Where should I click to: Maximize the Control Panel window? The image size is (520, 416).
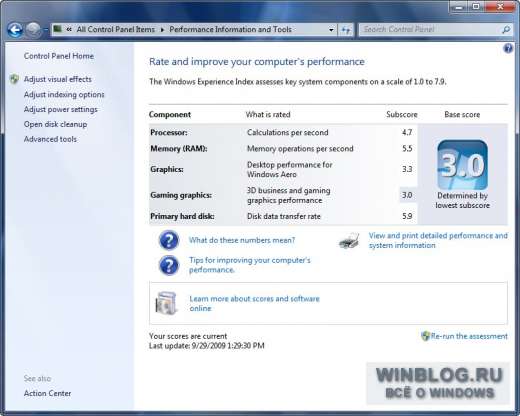coord(477,7)
